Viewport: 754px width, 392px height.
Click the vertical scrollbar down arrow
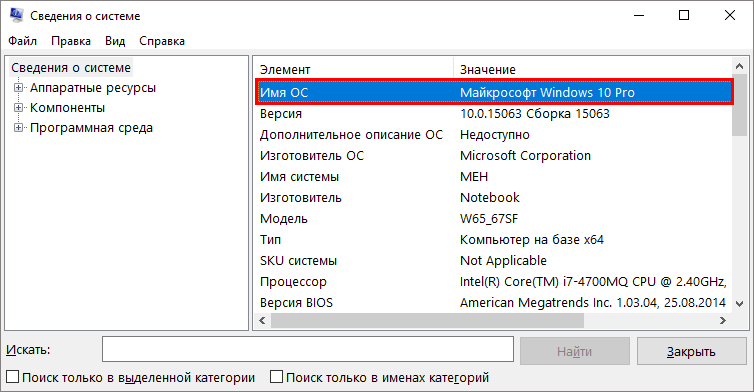point(740,303)
